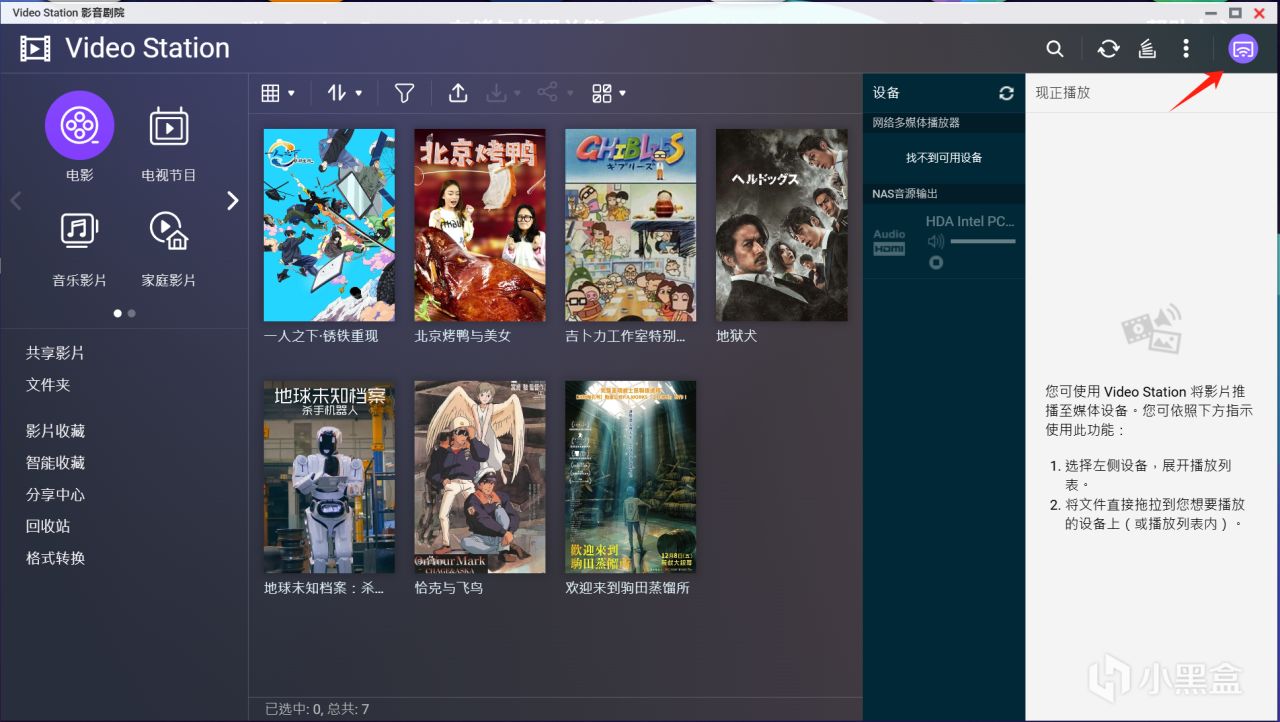1280x722 pixels.
Task: Open 影片收藏 in the sidebar
Action: tap(55, 431)
